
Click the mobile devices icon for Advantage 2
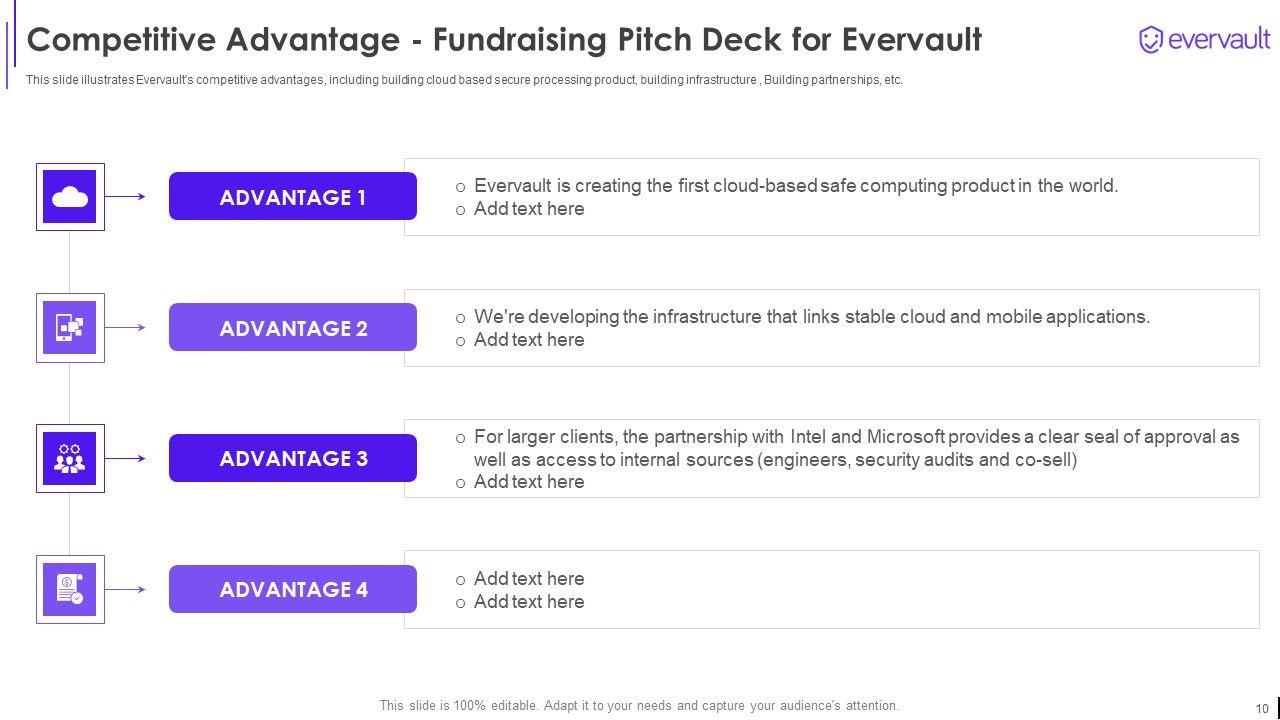(x=70, y=328)
